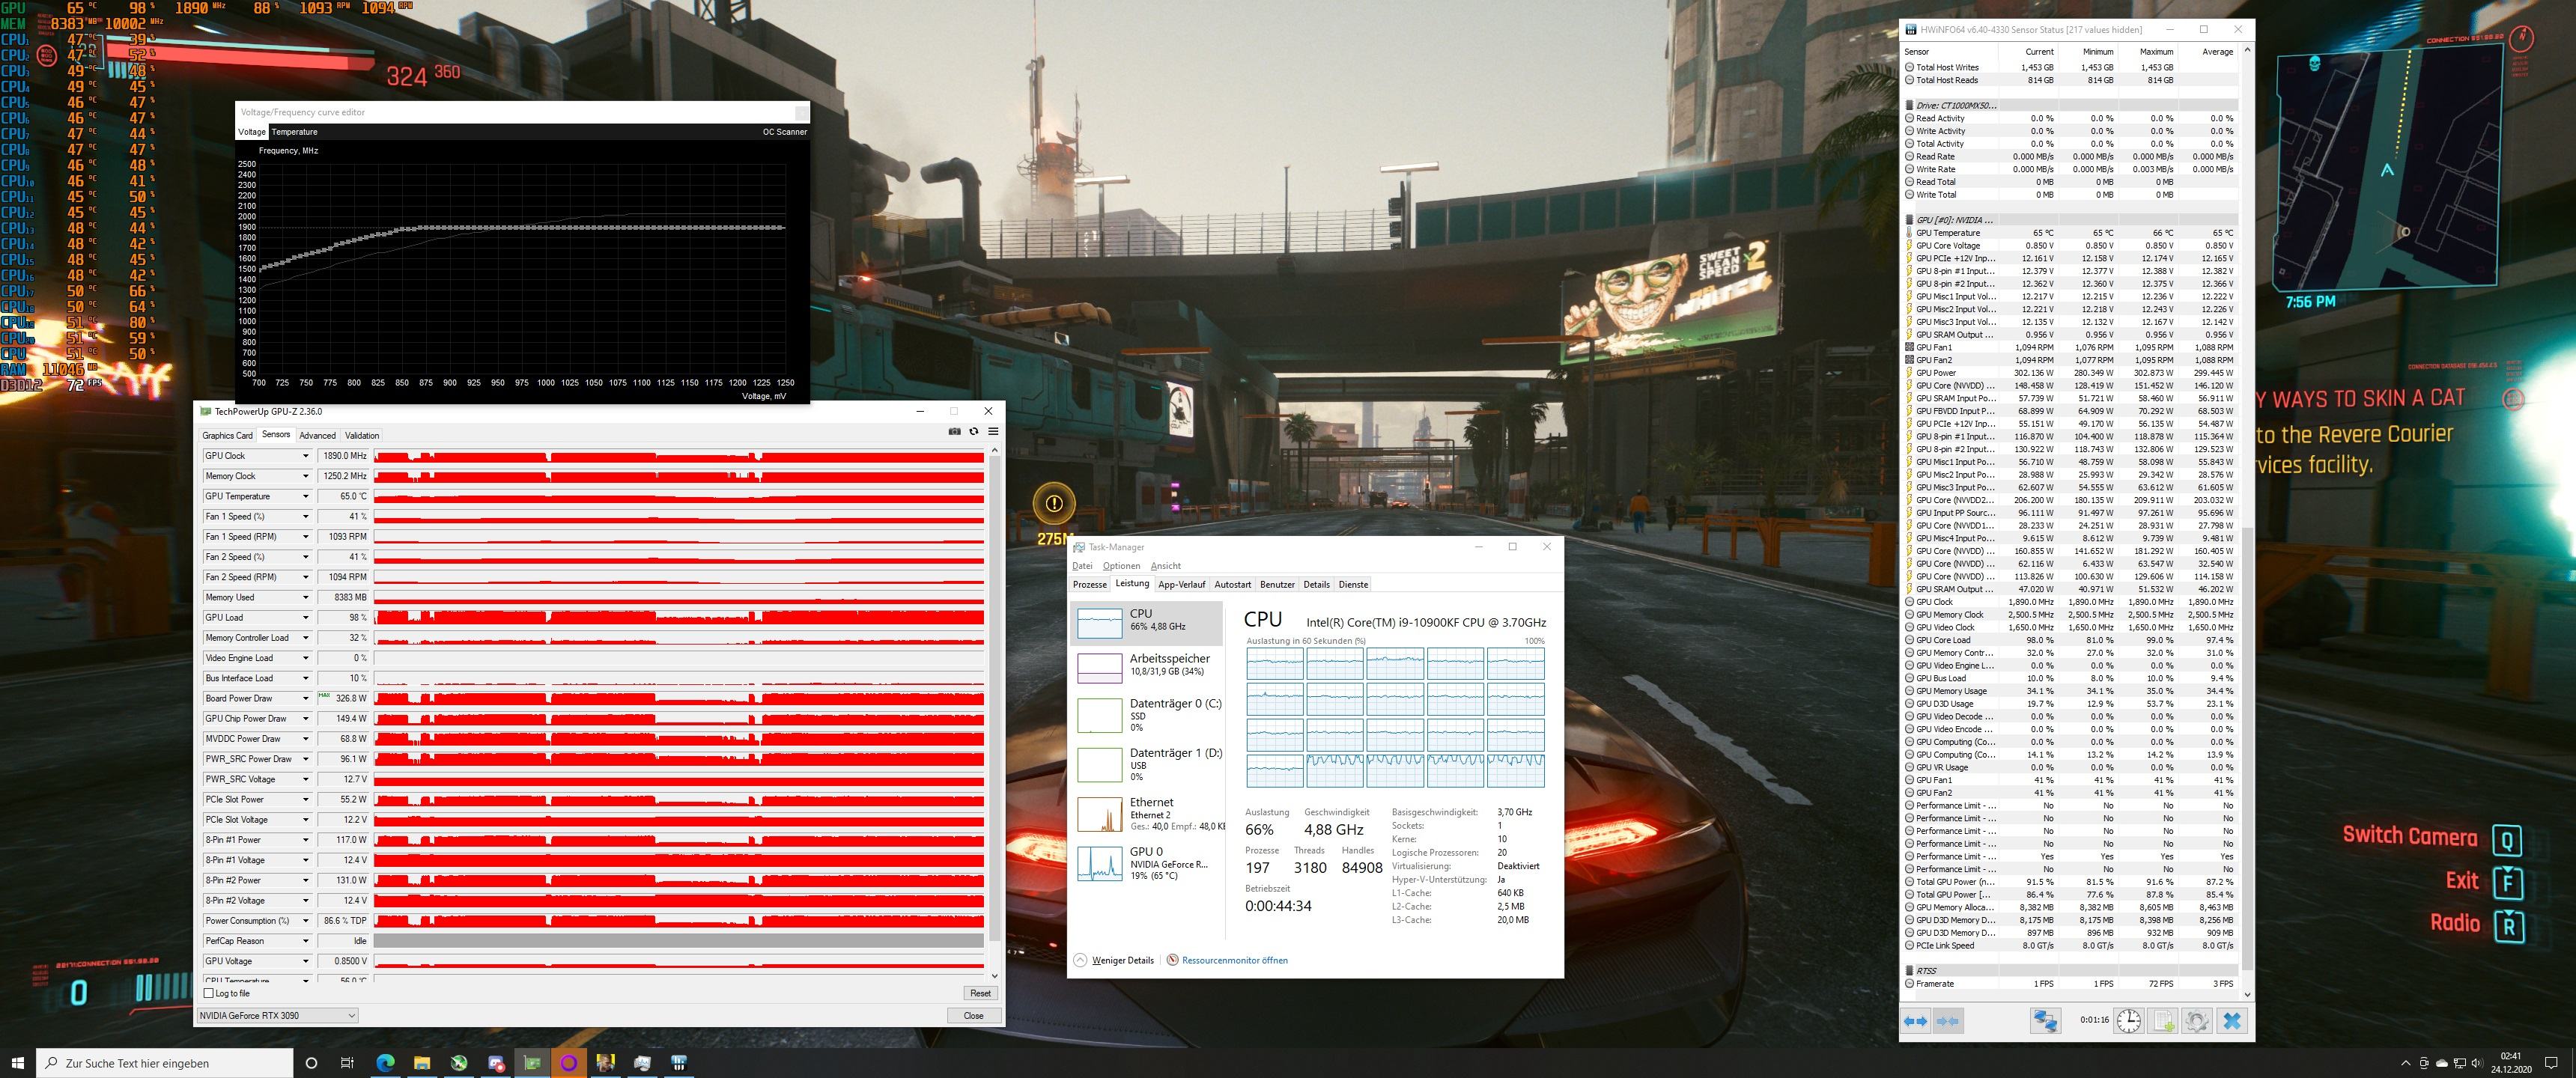The width and height of the screenshot is (2576, 1078).
Task: Click GPU-Z refresh sensors icon
Action: (x=973, y=431)
